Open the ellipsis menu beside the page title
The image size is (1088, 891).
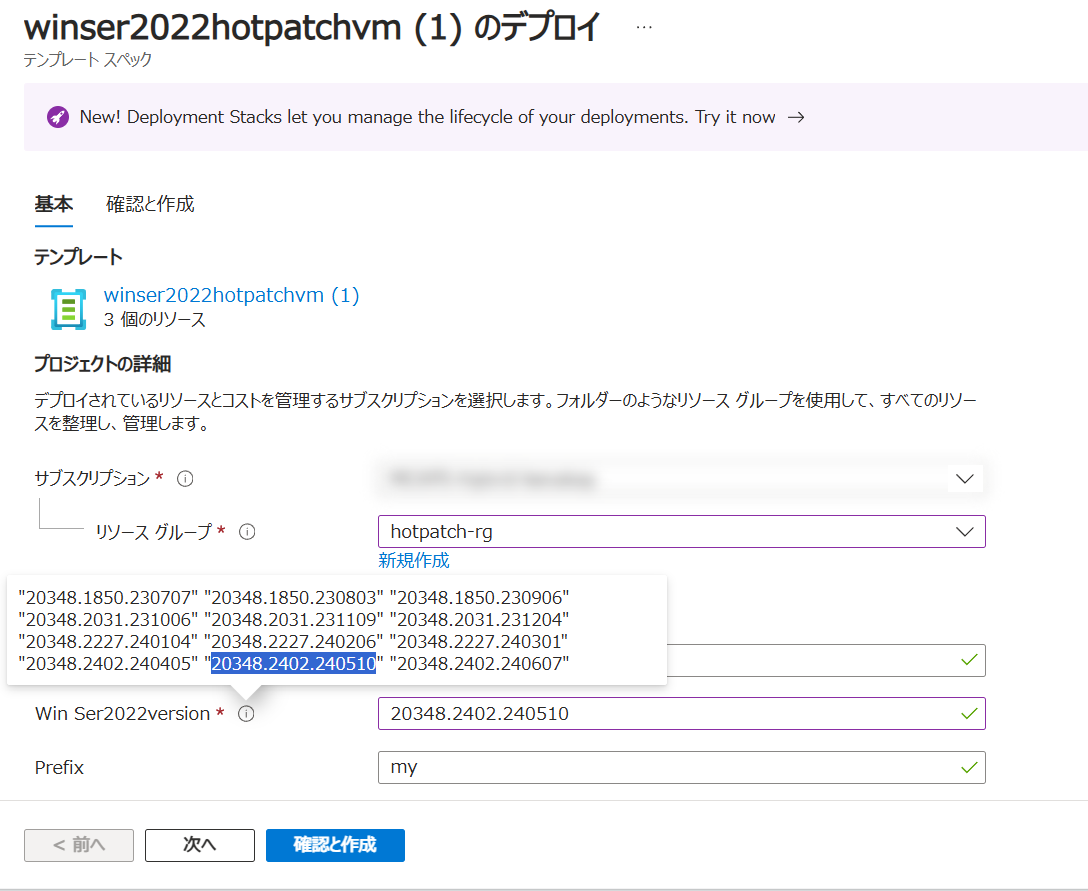644,28
